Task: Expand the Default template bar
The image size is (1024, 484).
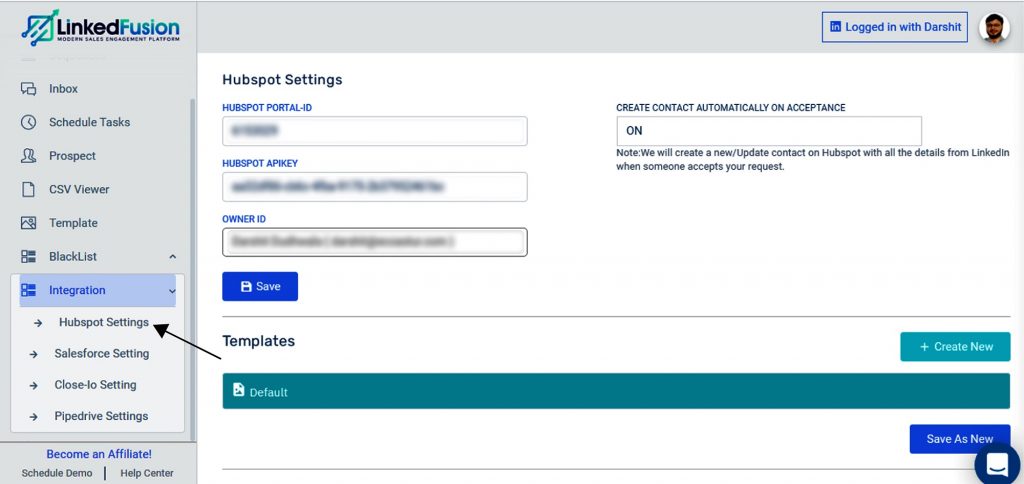Action: coord(616,391)
